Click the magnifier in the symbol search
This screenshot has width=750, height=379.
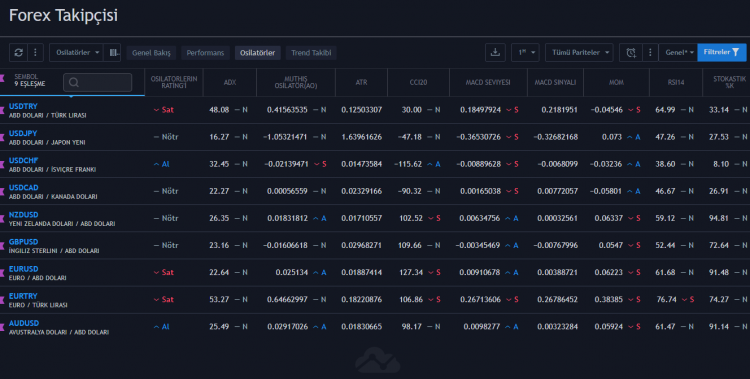(x=74, y=82)
